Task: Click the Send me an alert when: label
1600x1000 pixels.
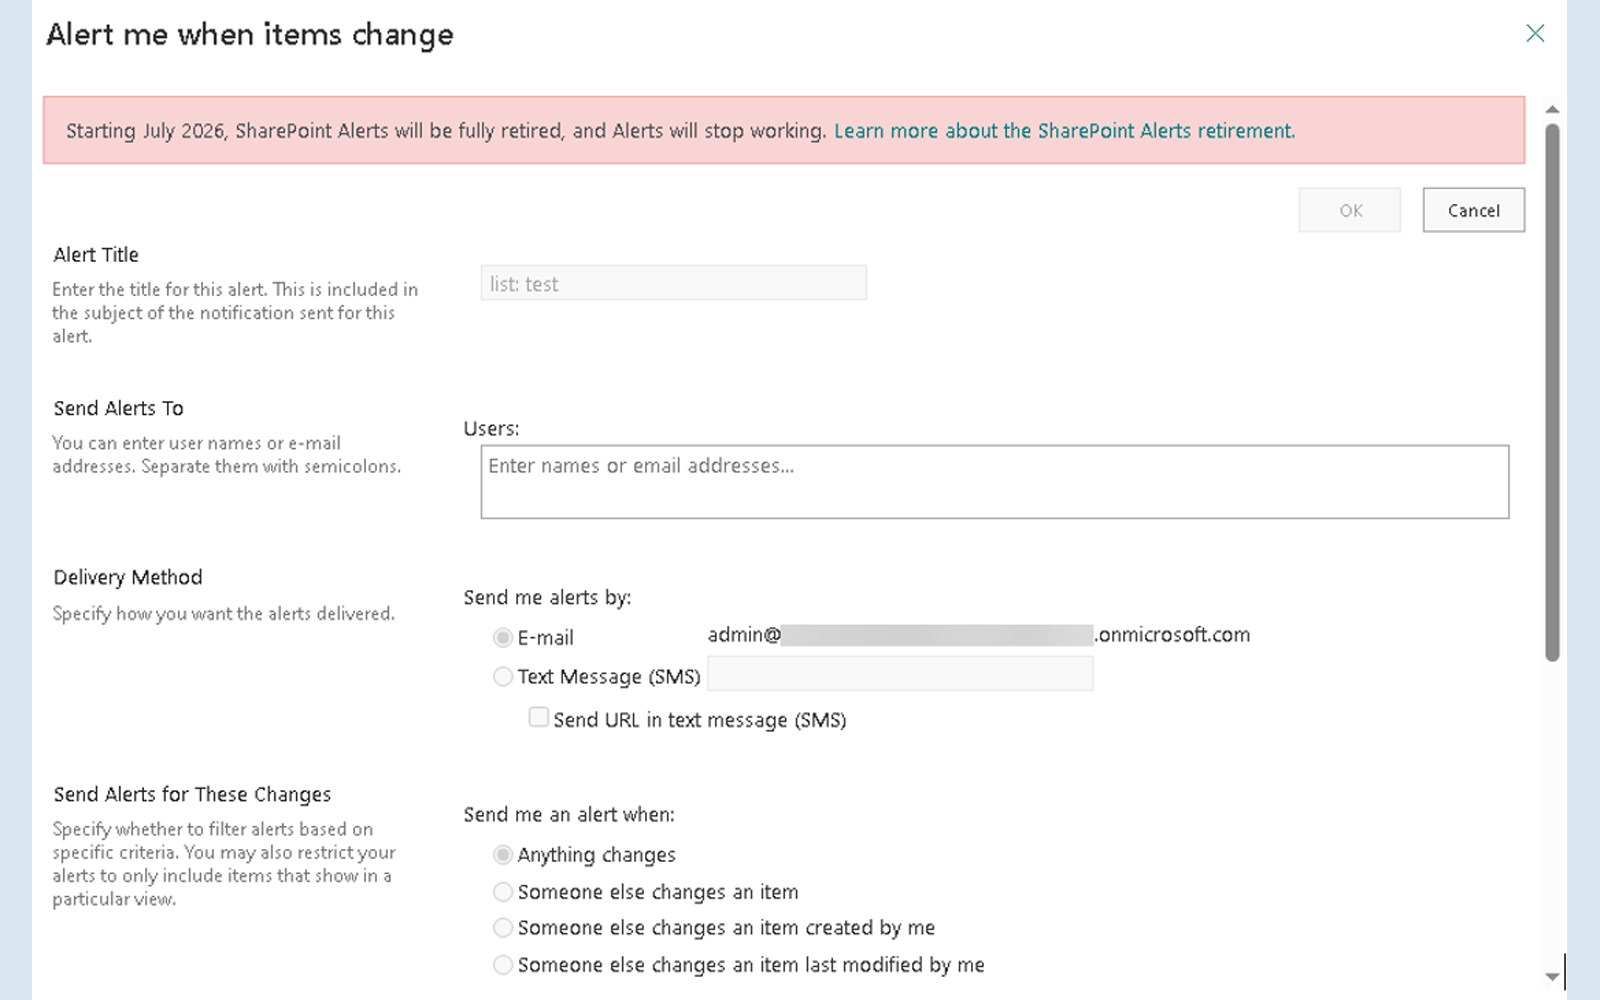Action: point(569,815)
